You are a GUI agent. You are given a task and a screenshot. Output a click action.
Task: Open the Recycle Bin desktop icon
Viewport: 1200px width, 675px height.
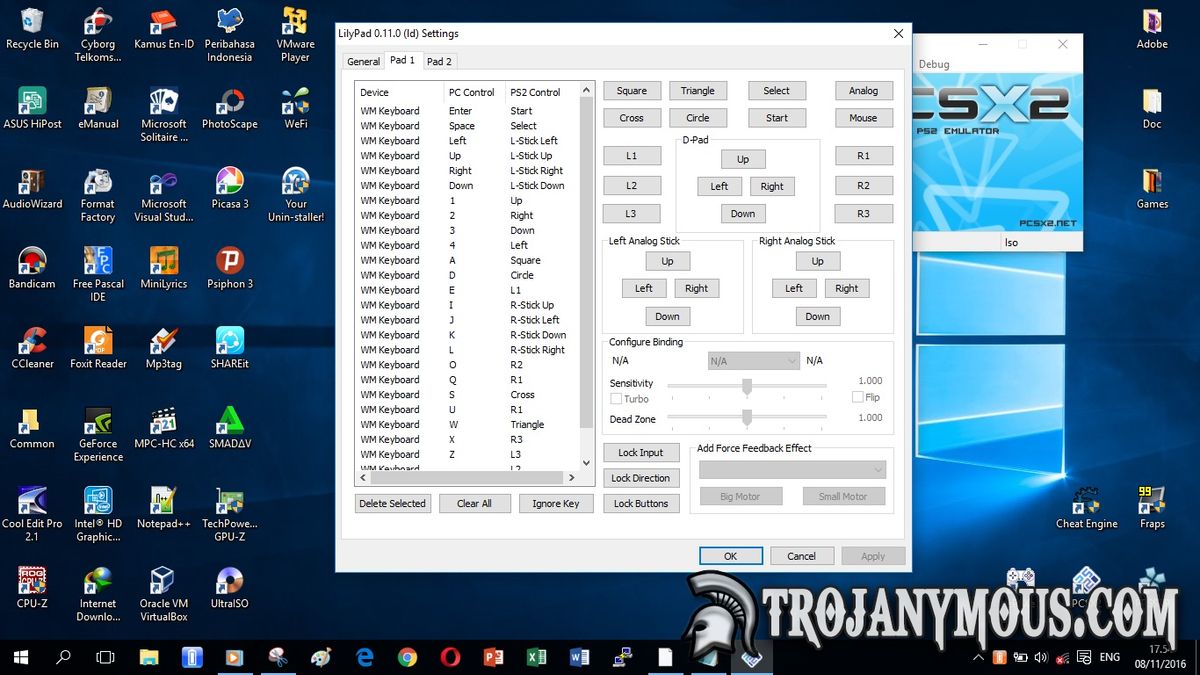pos(32,28)
